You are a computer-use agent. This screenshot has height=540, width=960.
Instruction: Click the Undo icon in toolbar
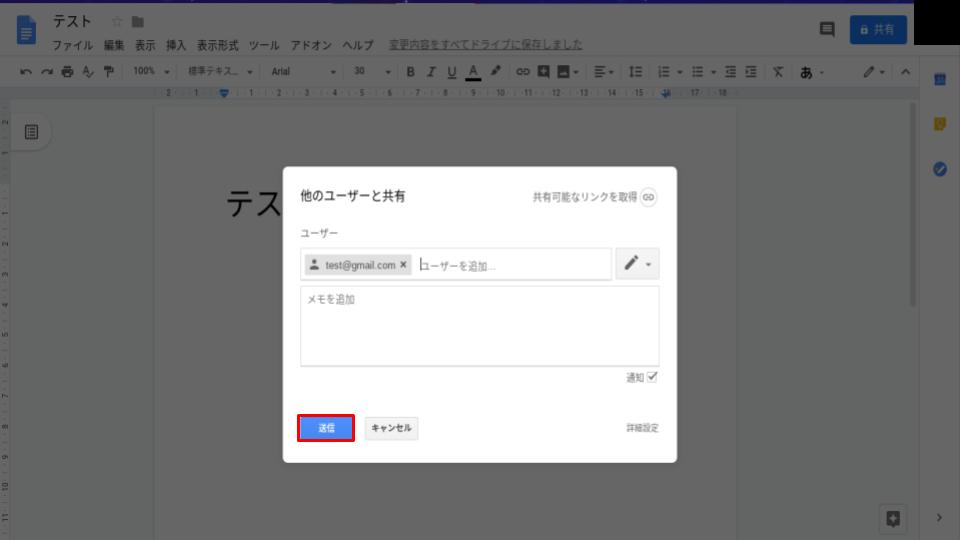26,72
